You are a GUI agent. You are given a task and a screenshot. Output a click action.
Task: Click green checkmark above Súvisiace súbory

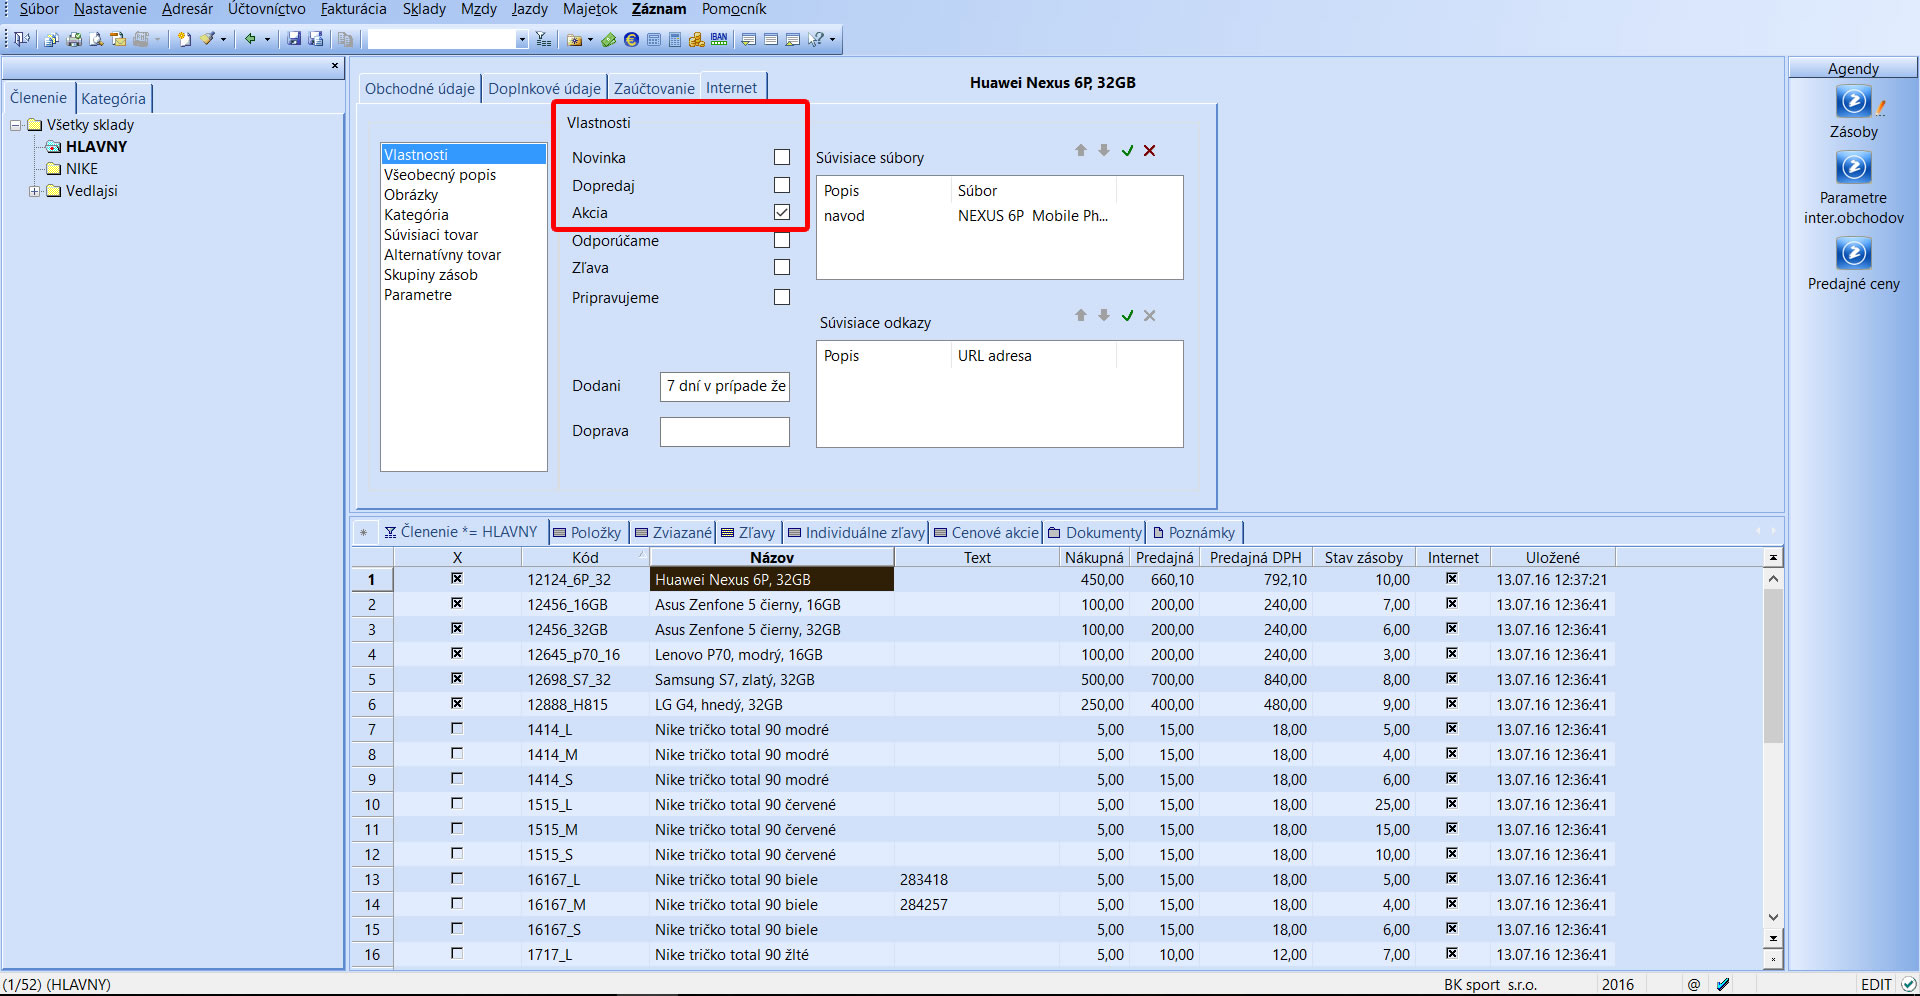(x=1127, y=151)
